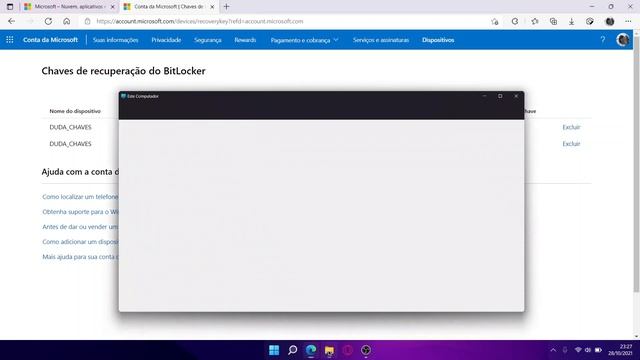Close the 'Microsoft – Nuvem, aplicativos' tab
This screenshot has width=640, height=360.
point(113,7)
